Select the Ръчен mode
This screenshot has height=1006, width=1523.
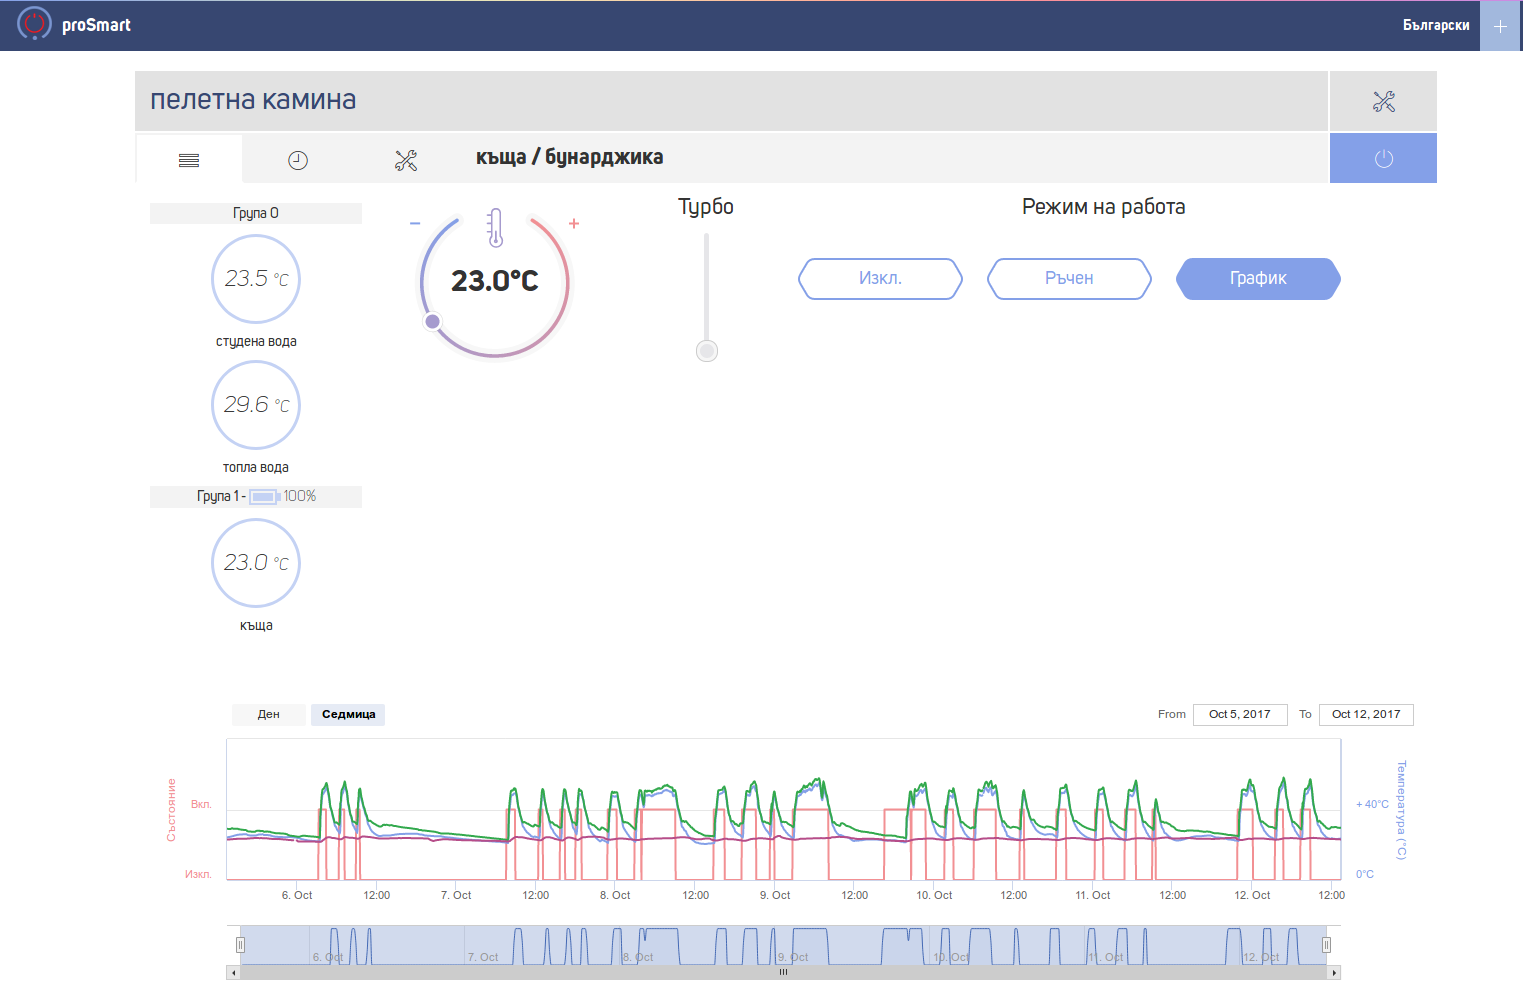point(1069,279)
